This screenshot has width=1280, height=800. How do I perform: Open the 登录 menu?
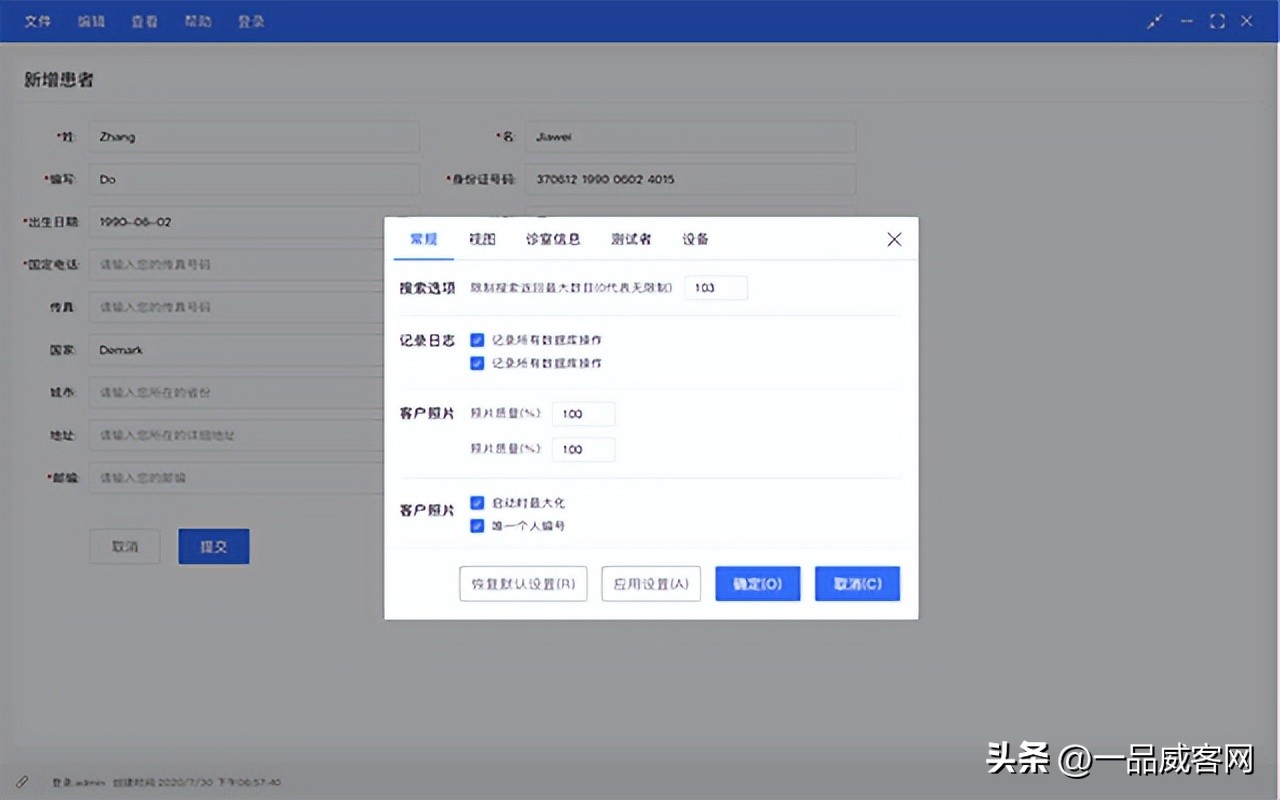tap(251, 21)
